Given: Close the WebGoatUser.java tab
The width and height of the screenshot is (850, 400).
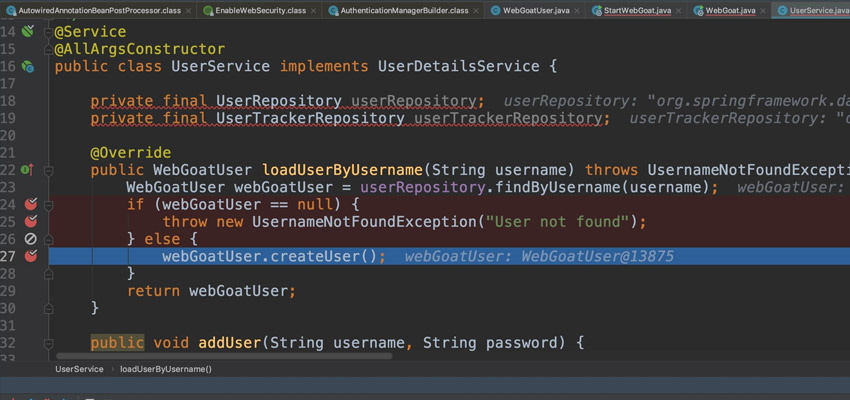Looking at the screenshot, I should tap(576, 11).
